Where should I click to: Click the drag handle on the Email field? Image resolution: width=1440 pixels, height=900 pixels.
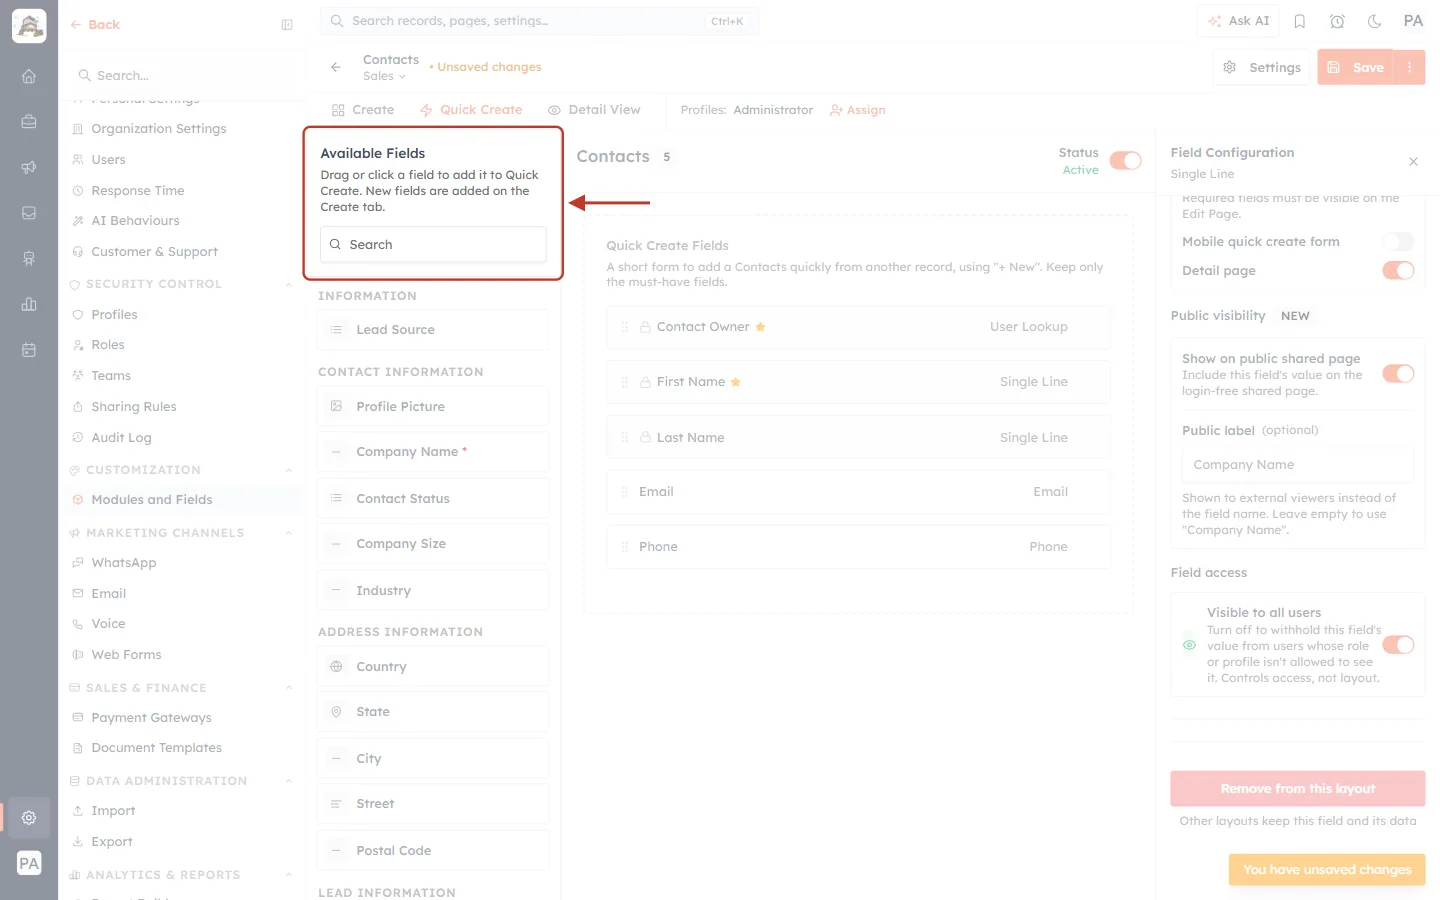[625, 492]
